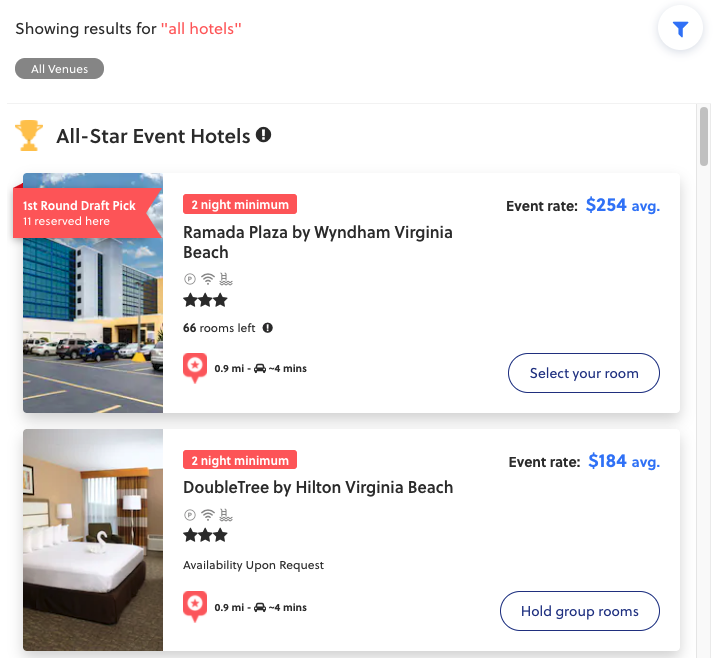Click the DoubleTree room photo
This screenshot has height=658, width=716.
pyautogui.click(x=93, y=541)
